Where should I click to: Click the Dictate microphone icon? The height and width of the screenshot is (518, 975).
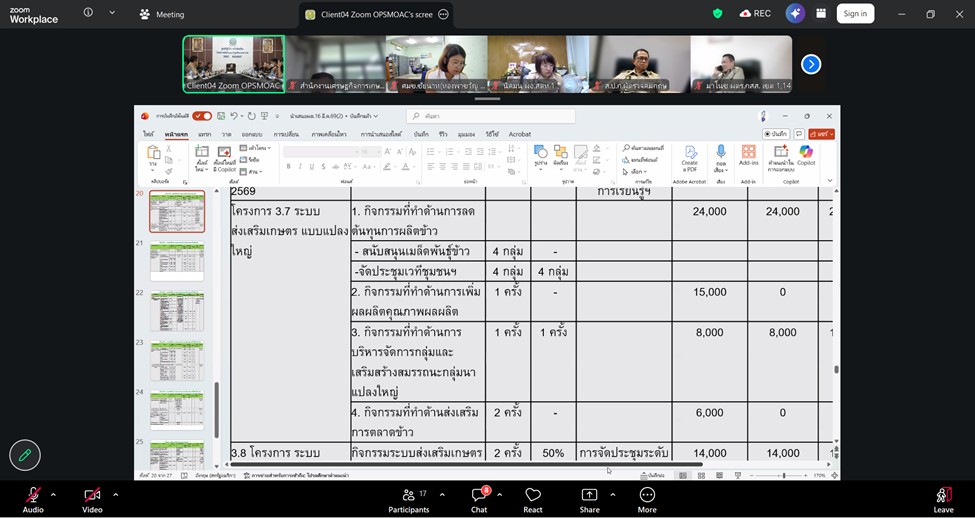click(x=721, y=151)
